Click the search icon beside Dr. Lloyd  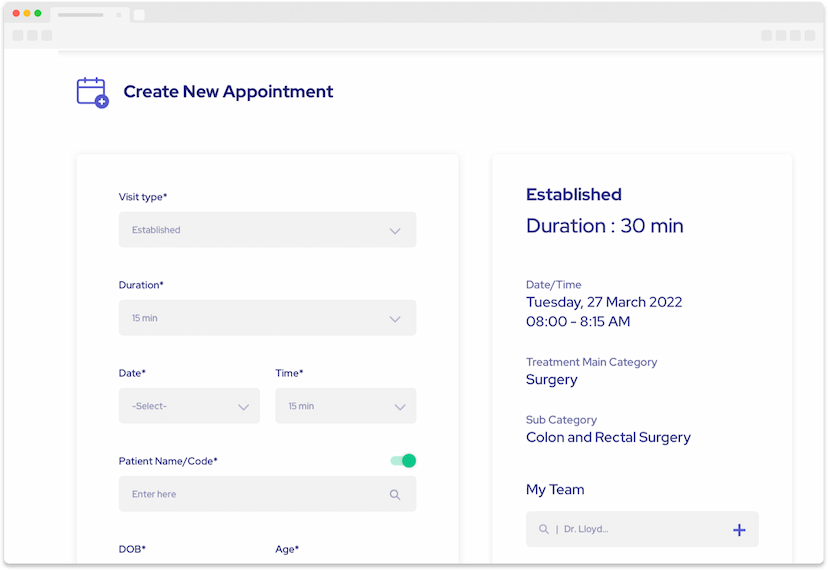coord(543,529)
